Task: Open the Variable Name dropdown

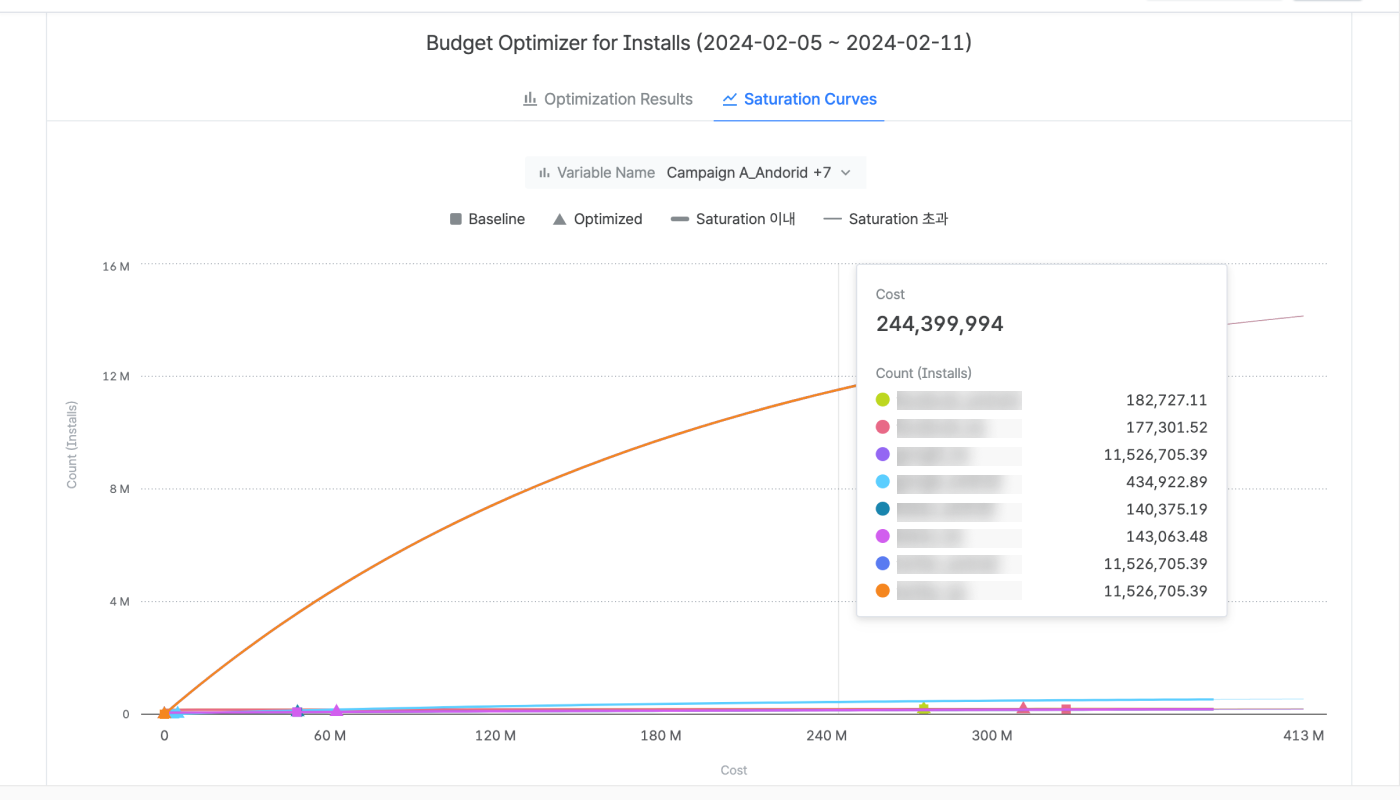Action: 695,172
